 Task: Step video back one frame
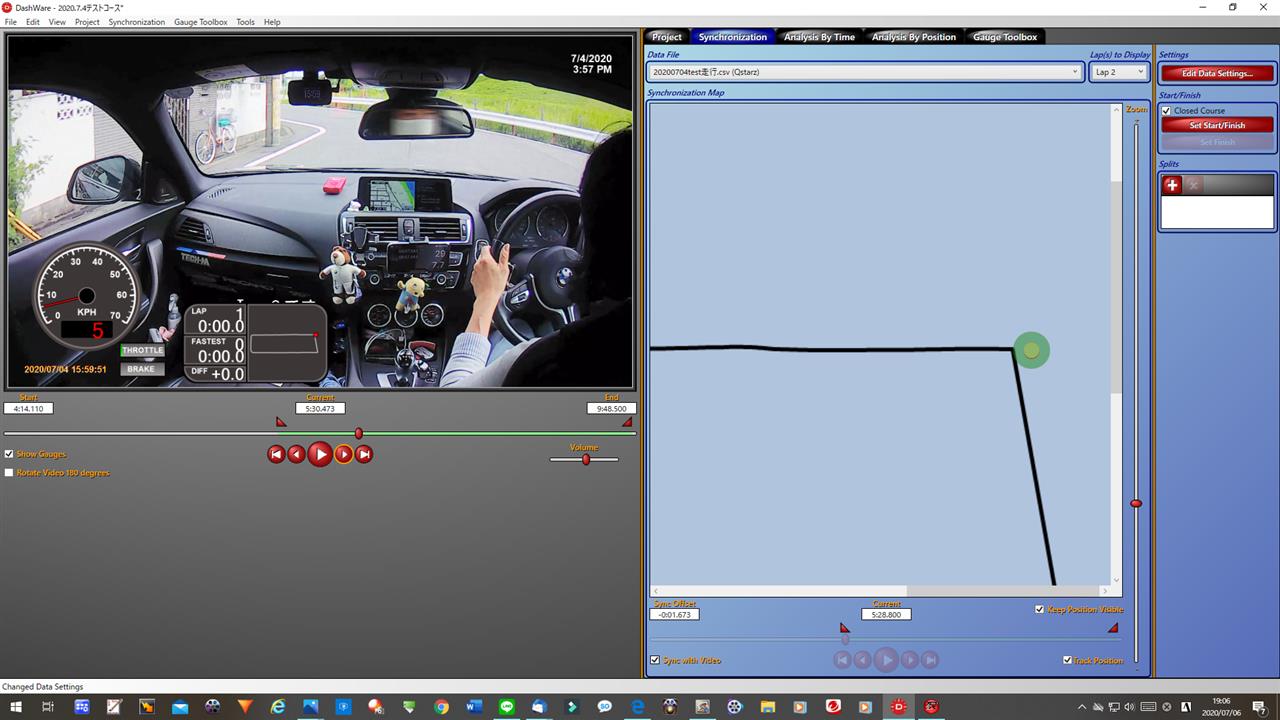(x=297, y=454)
